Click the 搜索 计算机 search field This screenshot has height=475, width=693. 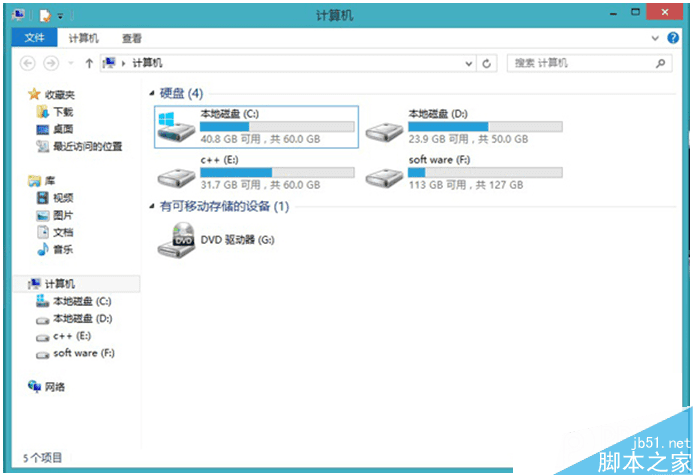point(589,63)
